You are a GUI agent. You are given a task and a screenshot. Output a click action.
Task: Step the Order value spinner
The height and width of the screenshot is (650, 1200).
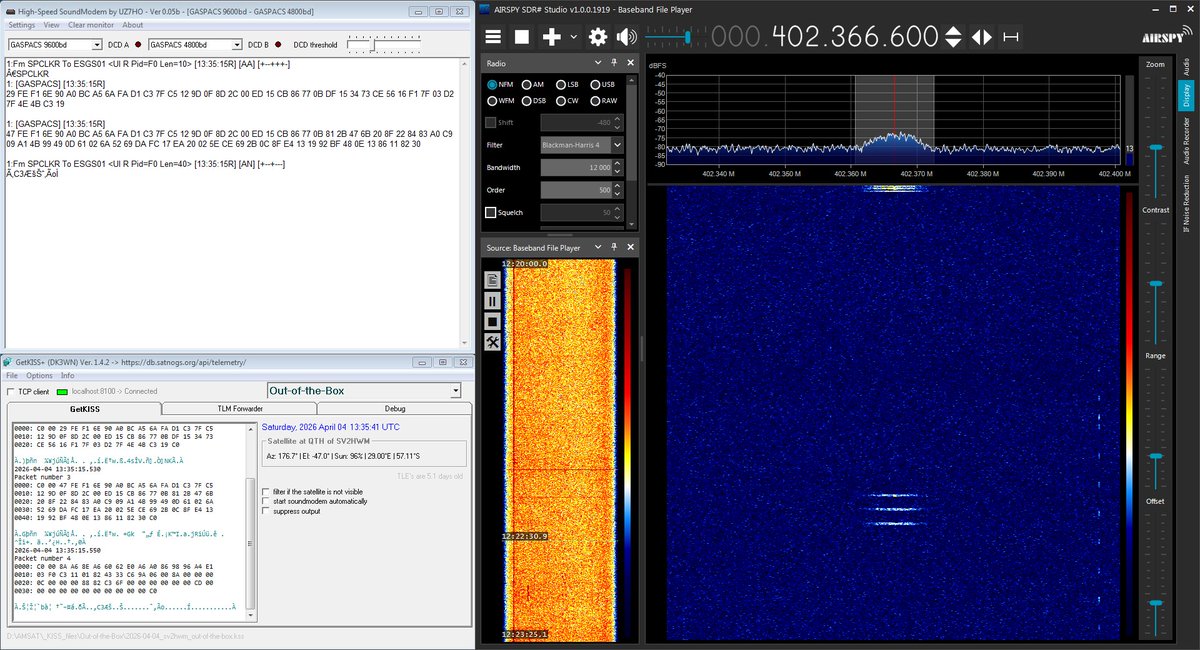(x=617, y=190)
